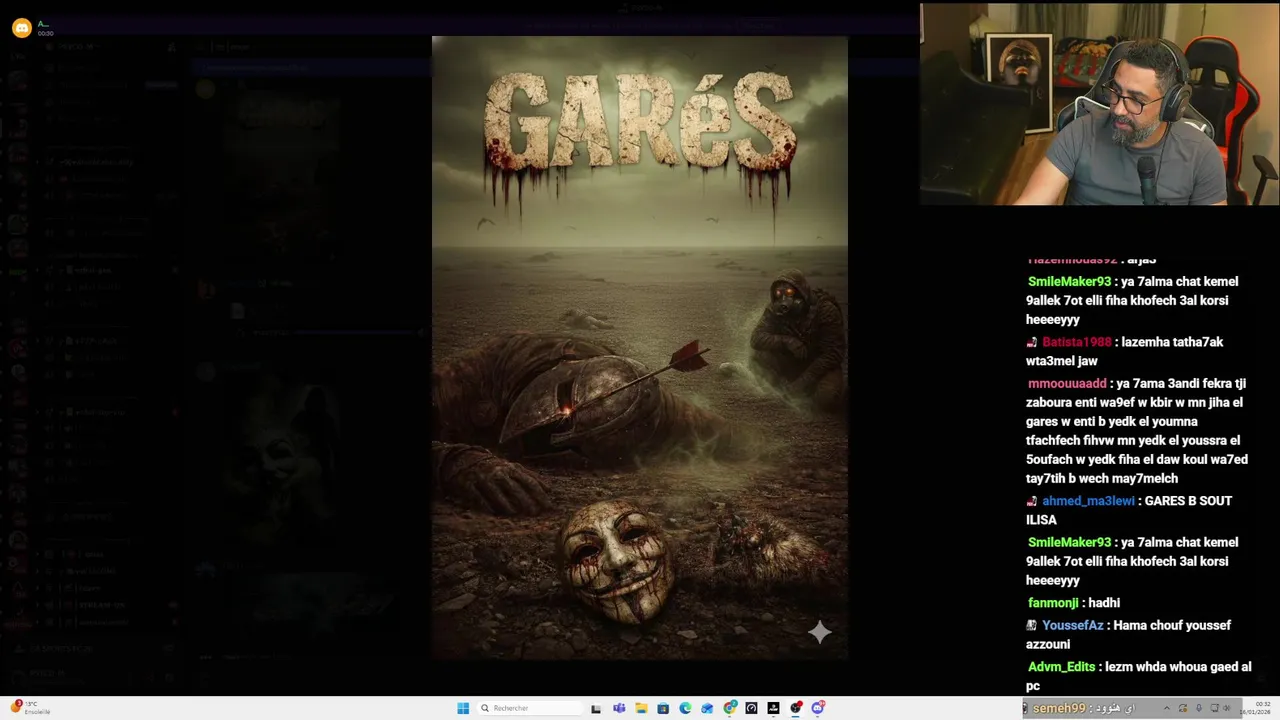Click username SmileMaker93 in first chat message
Viewport: 1280px width, 720px height.
(x=1069, y=282)
